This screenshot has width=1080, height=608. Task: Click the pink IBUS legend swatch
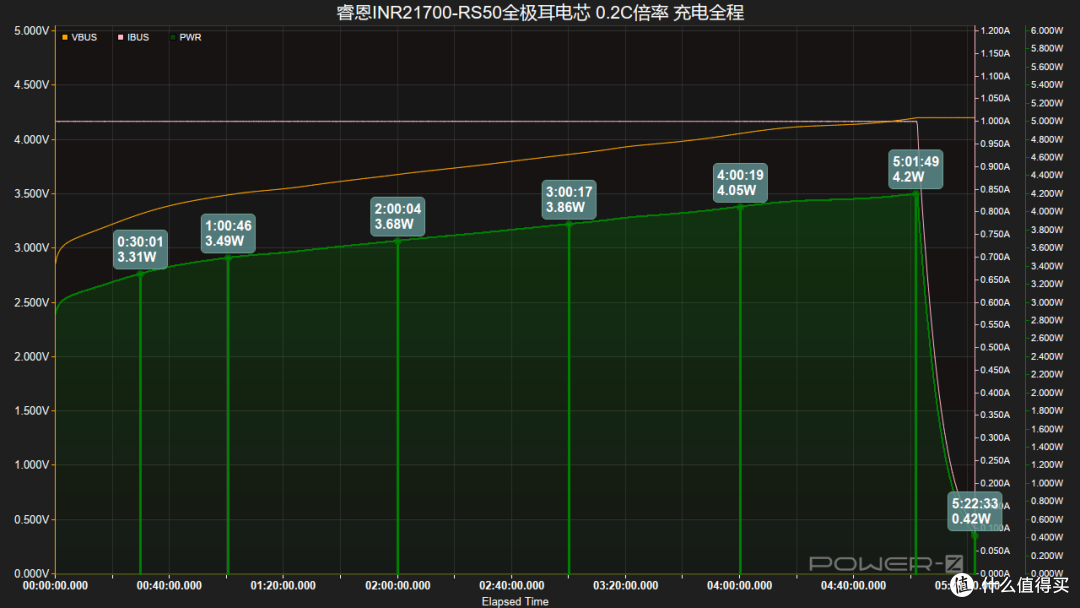(x=121, y=37)
